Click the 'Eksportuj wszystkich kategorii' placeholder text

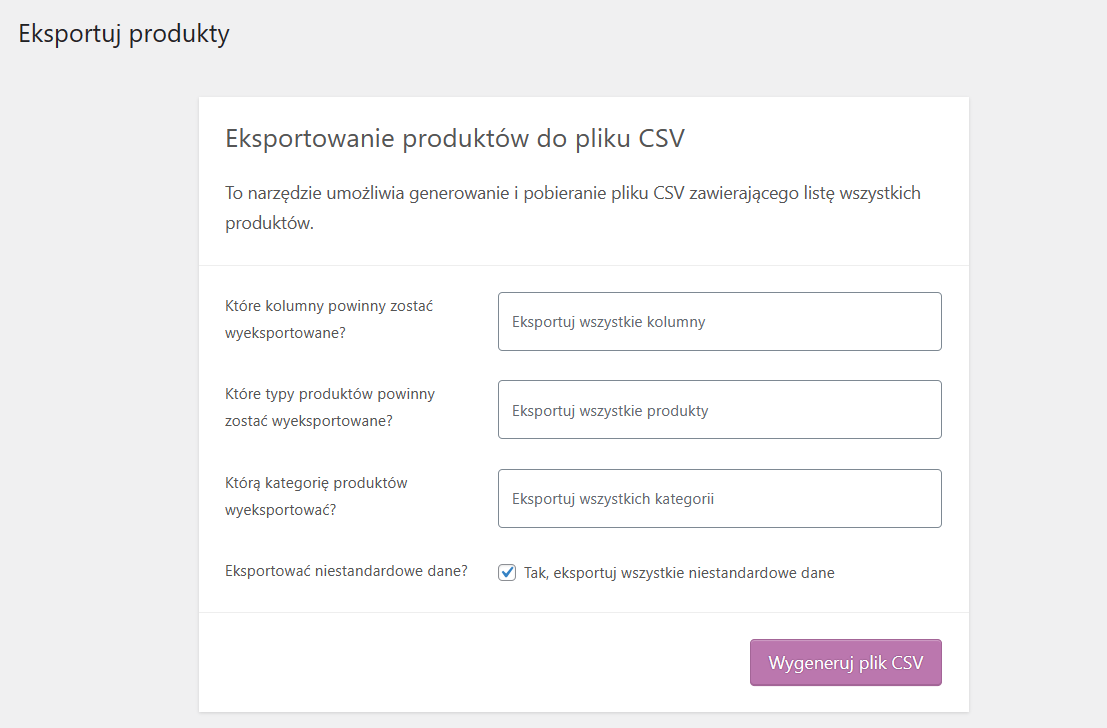613,499
